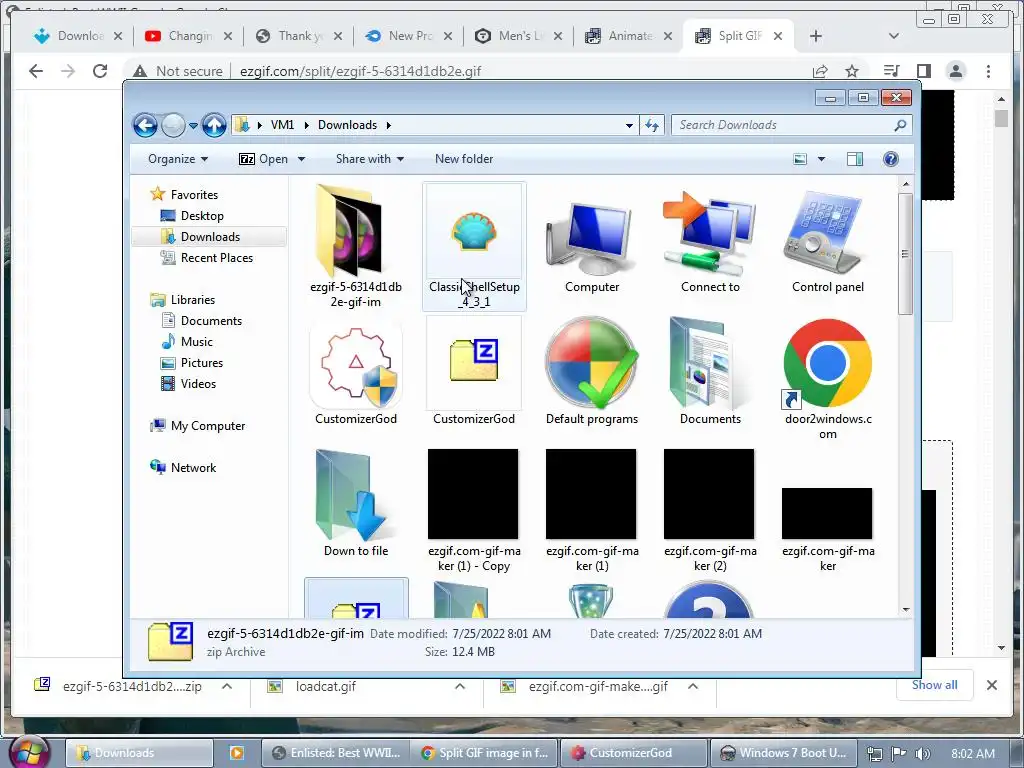Open the door2windows.com Chrome shortcut
This screenshot has height=768, width=1024.
[827, 363]
